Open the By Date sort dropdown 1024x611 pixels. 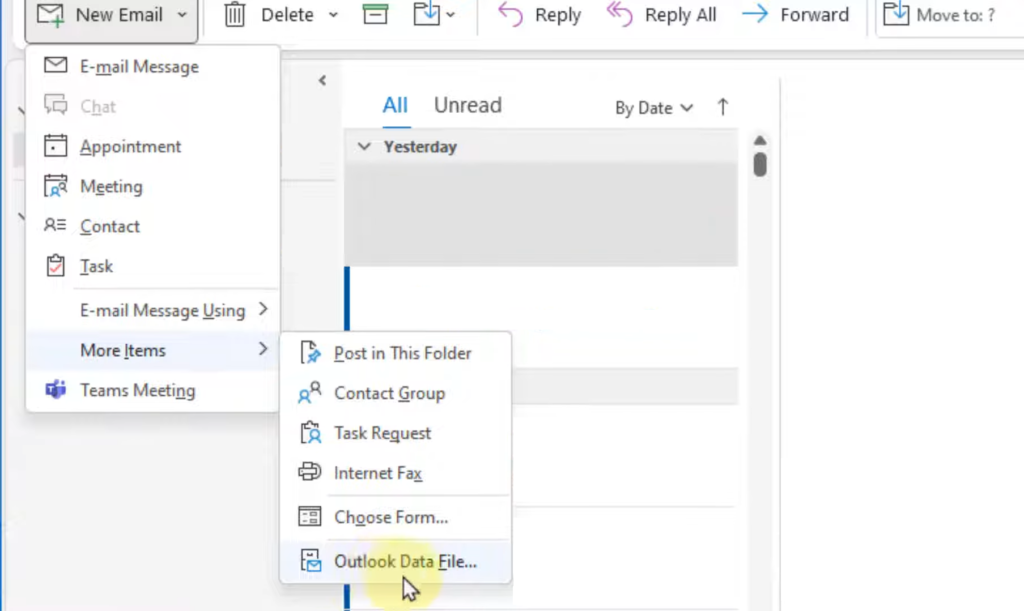point(654,108)
